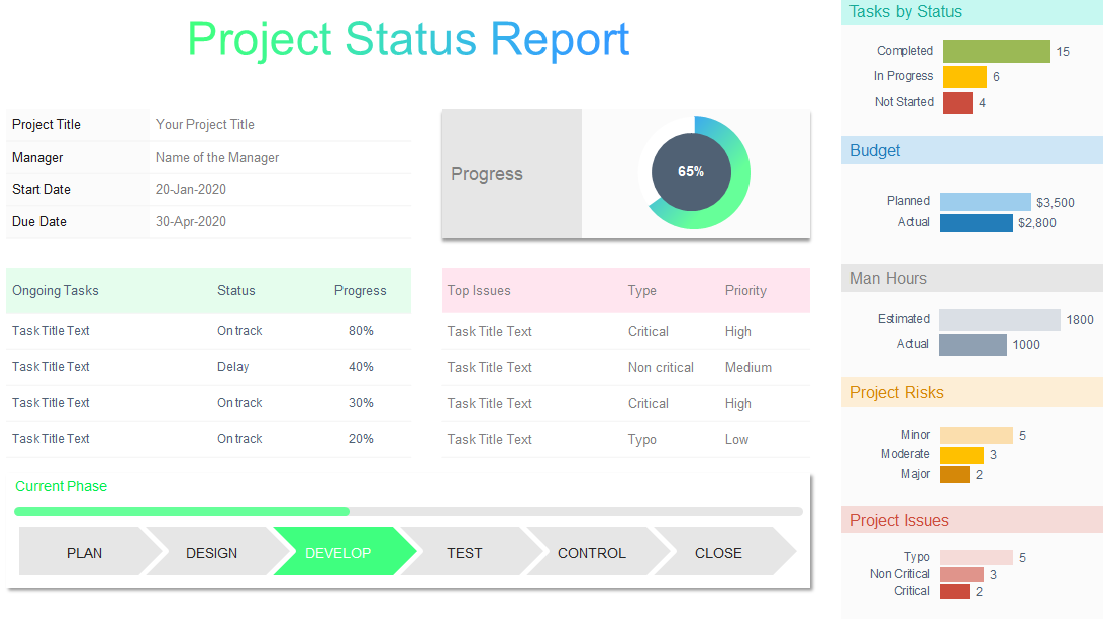Click the DESIGN phase step
This screenshot has height=619, width=1103.
pos(212,552)
